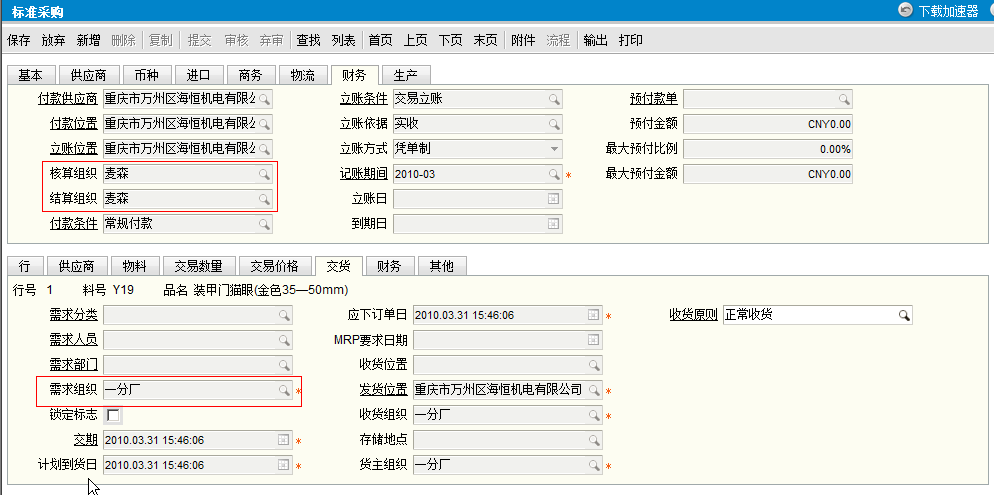994x495 pixels.
Task: Click the 下载加速器 round icon
Action: [x=905, y=10]
